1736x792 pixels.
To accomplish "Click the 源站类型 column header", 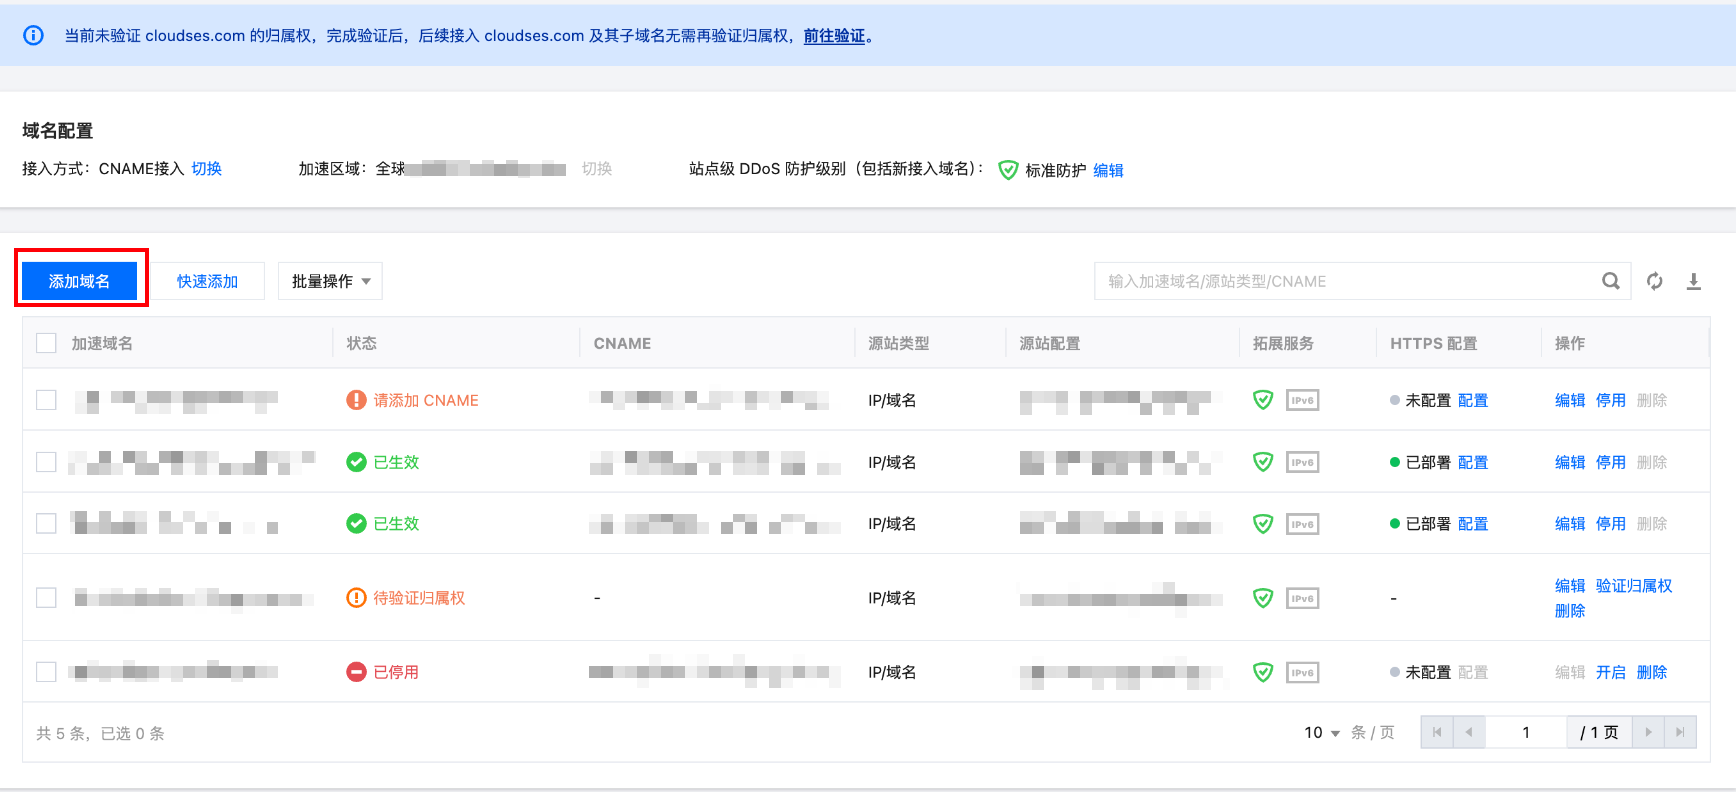I will (898, 343).
